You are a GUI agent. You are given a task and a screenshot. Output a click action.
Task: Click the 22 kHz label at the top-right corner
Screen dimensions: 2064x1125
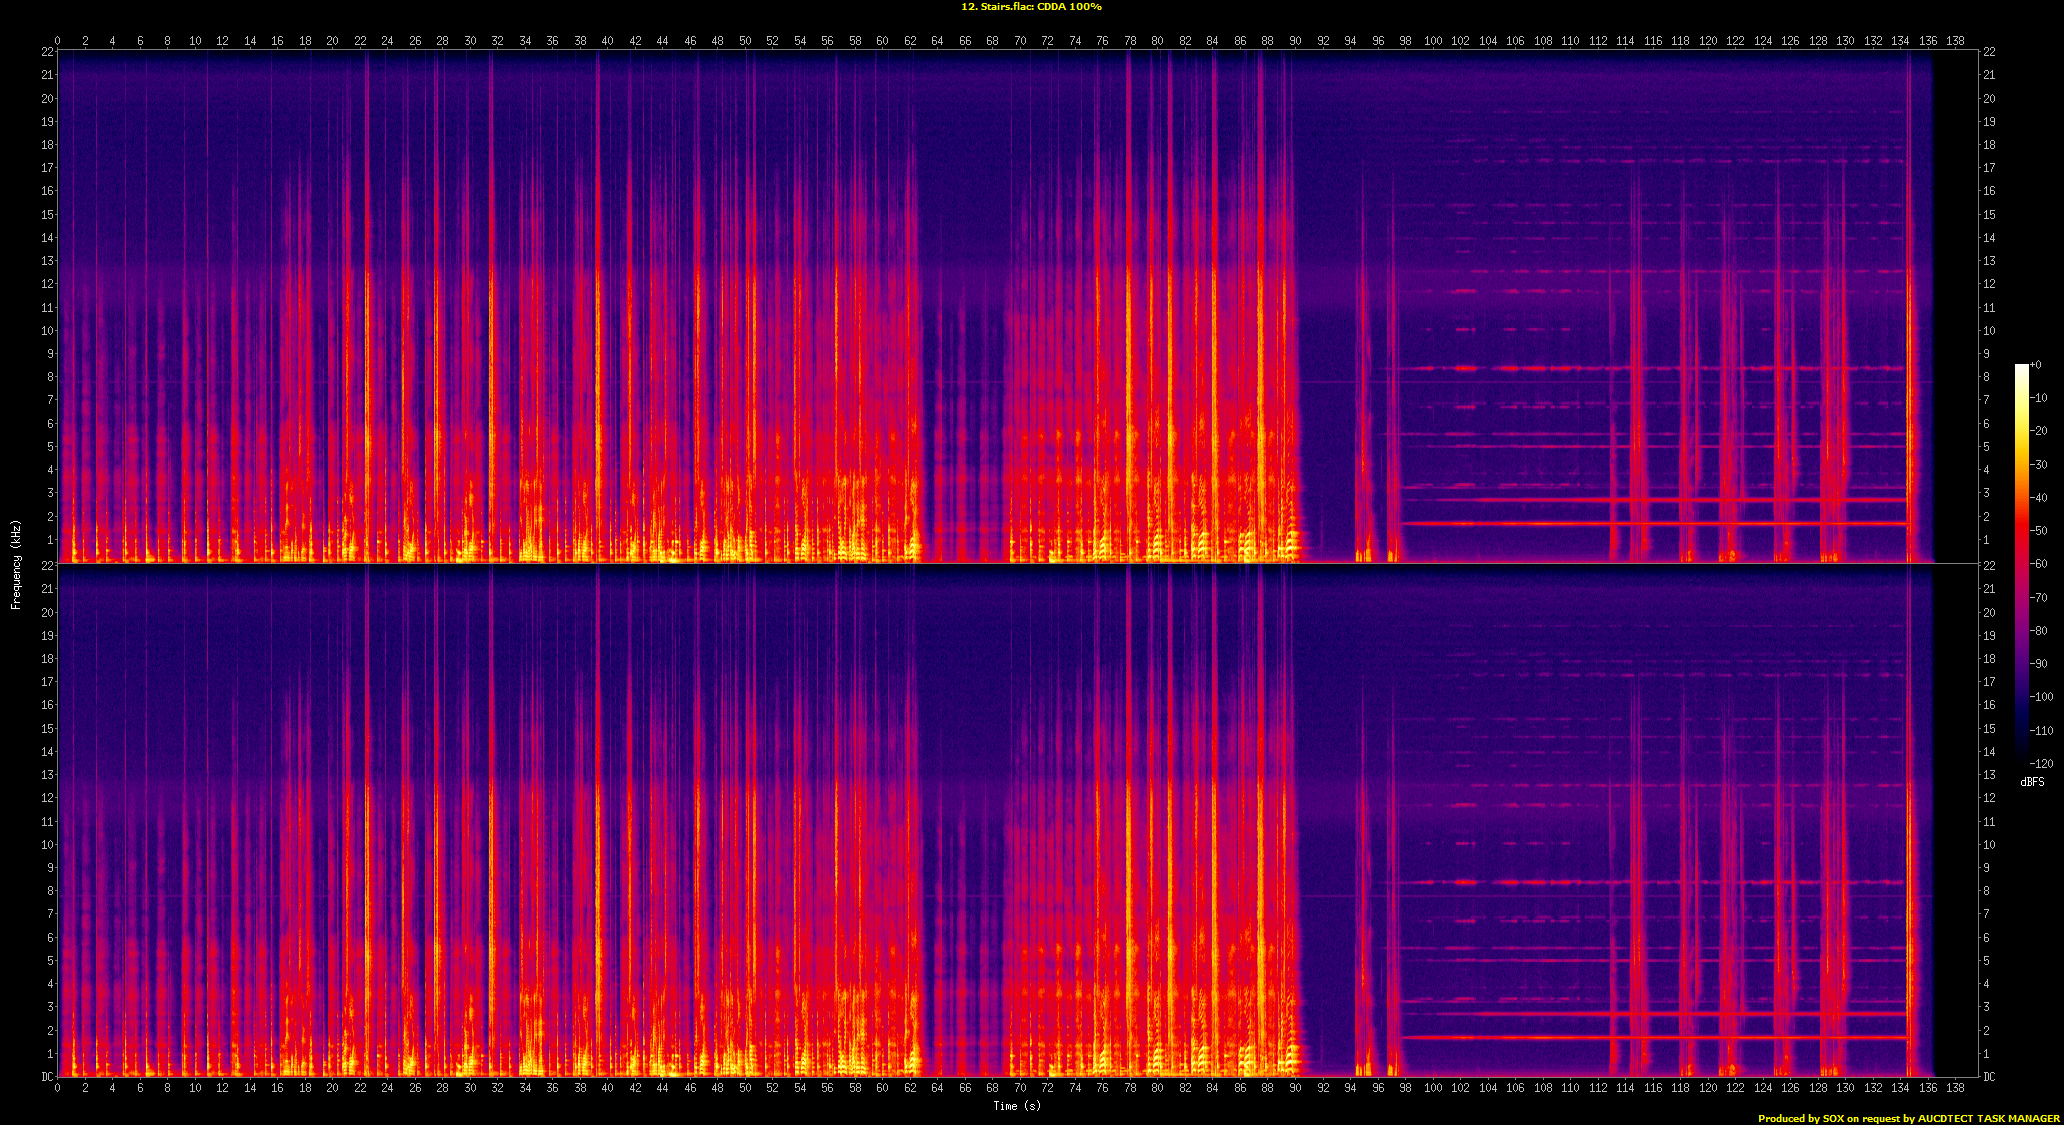[x=1989, y=52]
